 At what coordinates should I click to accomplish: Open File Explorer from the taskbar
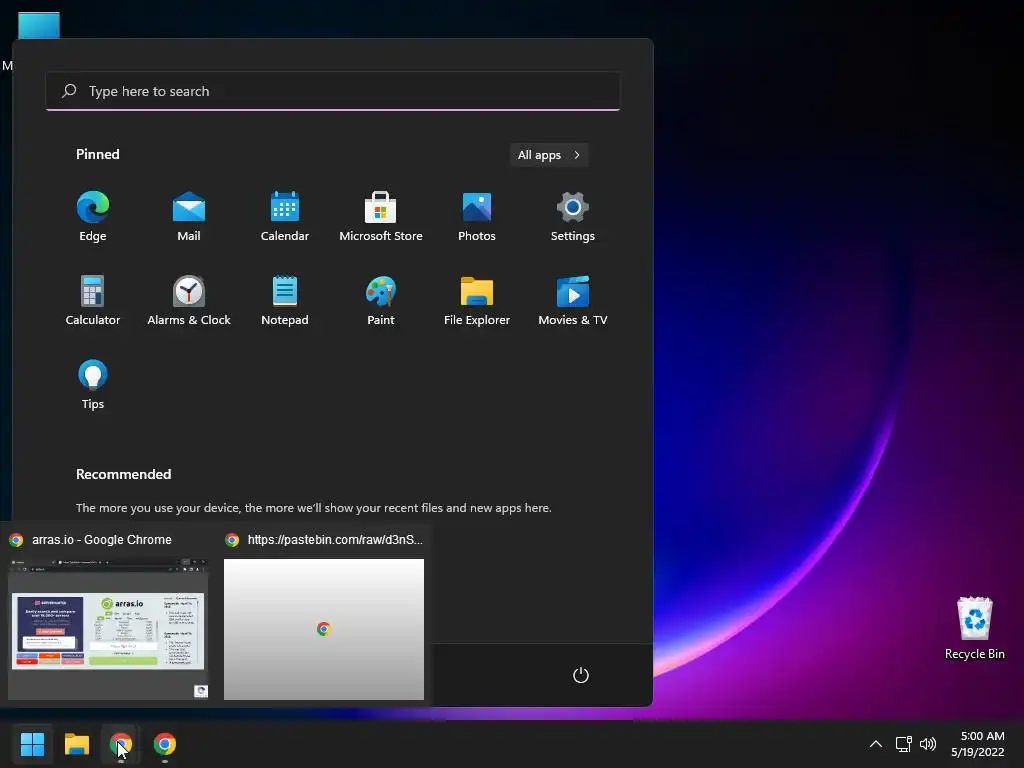(x=76, y=744)
